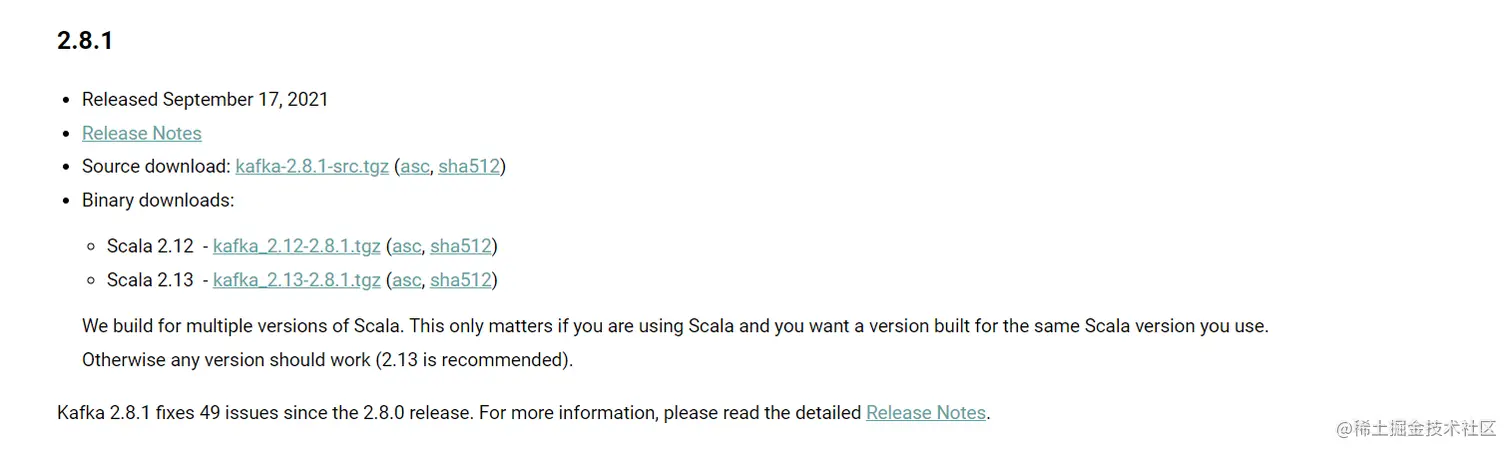Open detailed Release Notes link in last sentence

(926, 412)
